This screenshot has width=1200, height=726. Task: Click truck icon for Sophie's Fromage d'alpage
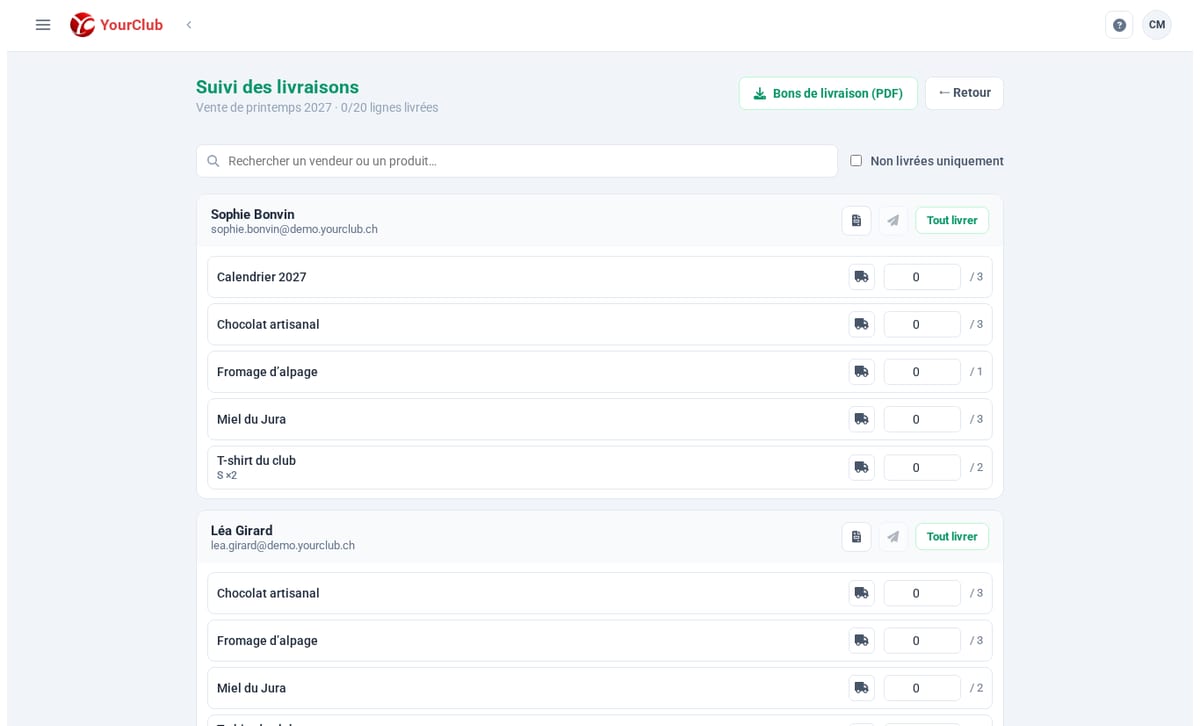point(861,372)
